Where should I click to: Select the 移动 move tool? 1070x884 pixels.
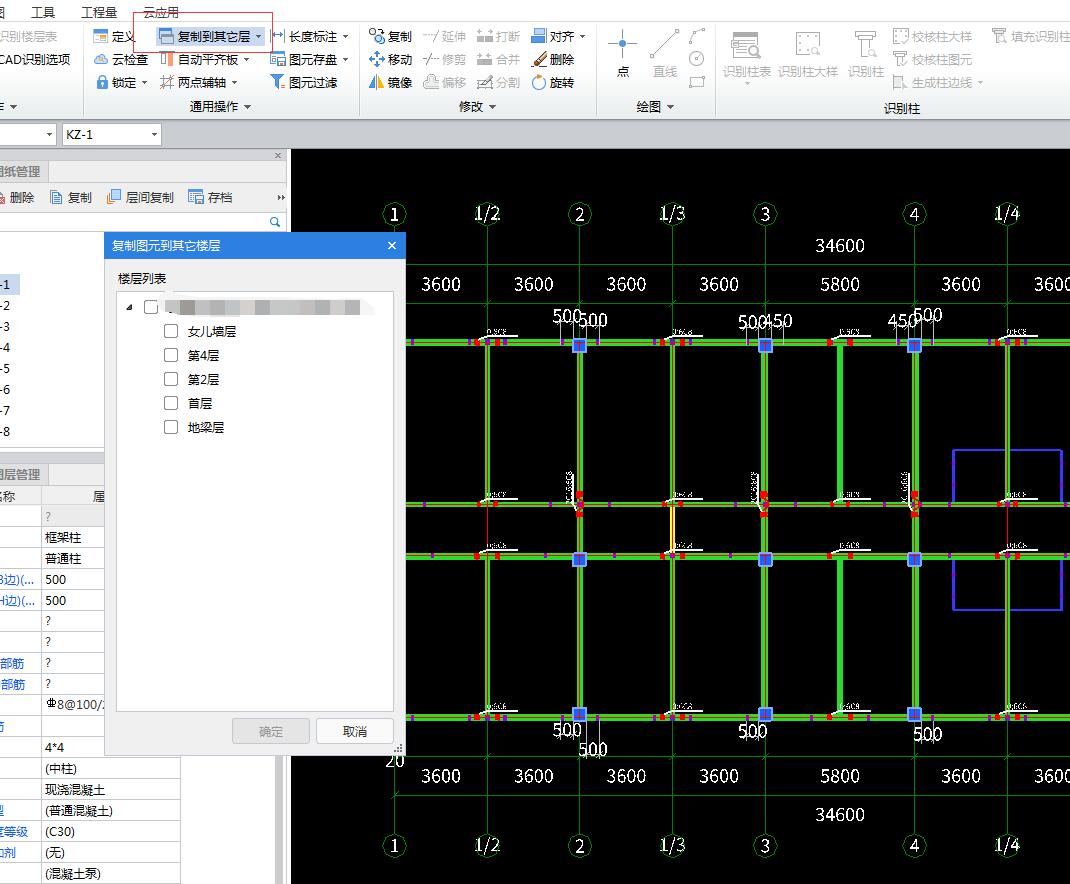click(390, 59)
